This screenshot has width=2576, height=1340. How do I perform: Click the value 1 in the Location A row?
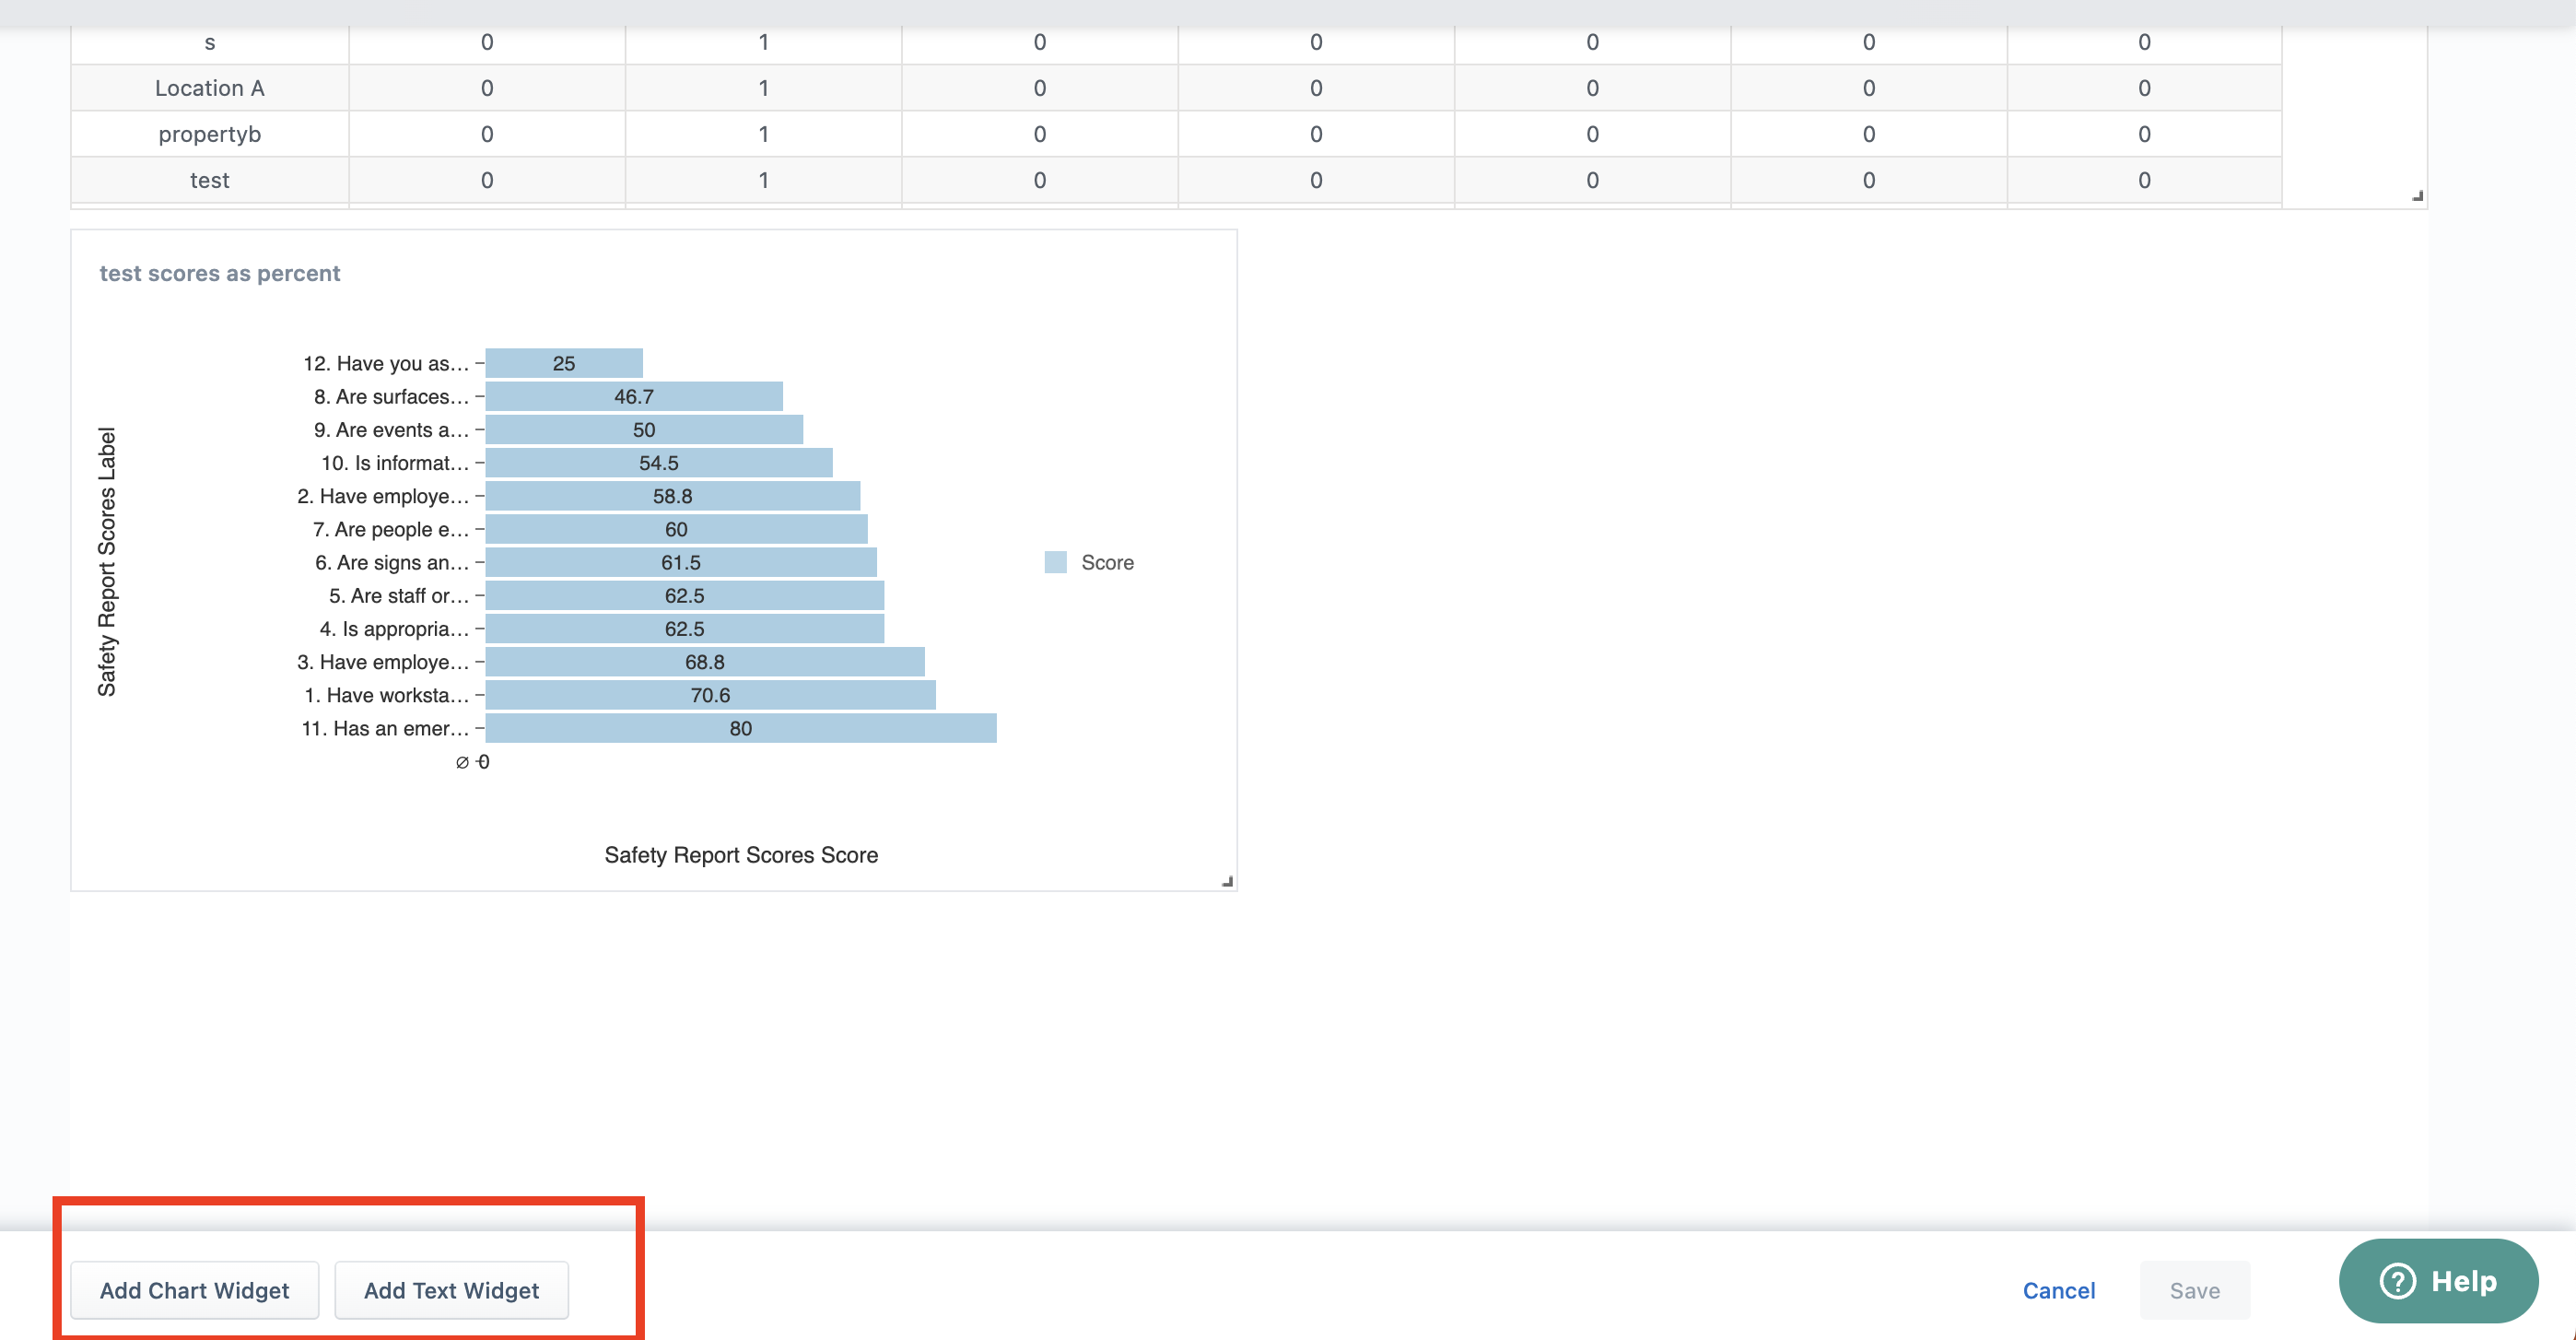tap(763, 88)
